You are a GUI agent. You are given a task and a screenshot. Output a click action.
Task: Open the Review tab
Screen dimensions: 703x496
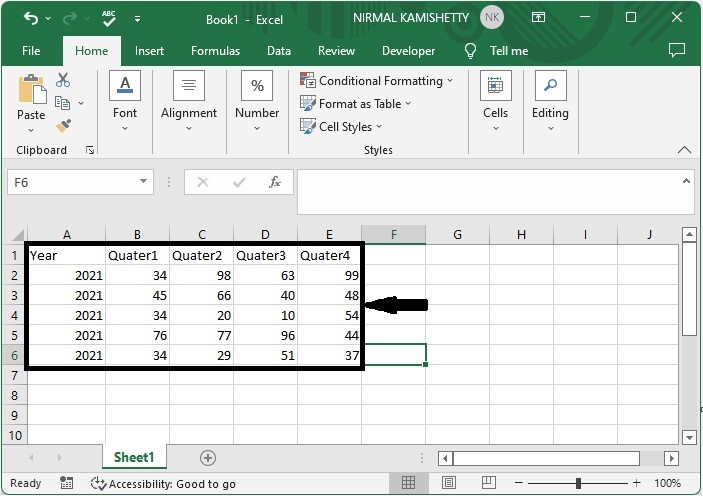tap(336, 51)
